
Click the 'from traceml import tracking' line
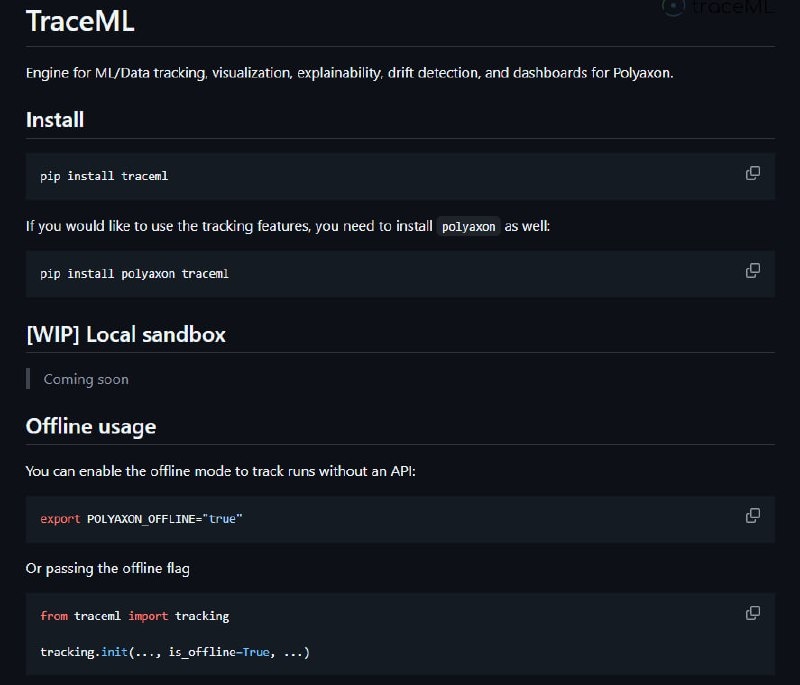pos(135,616)
